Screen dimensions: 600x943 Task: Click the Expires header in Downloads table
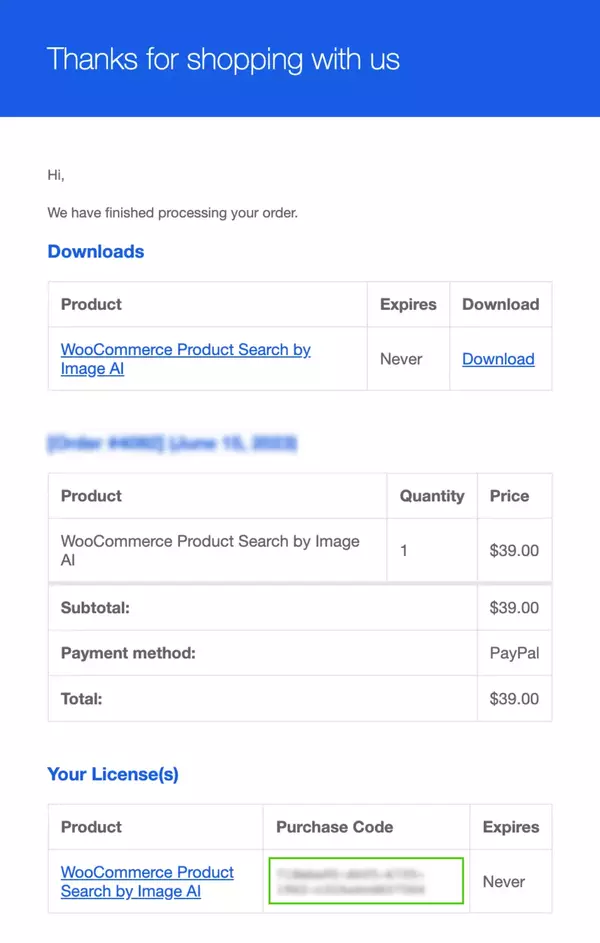[x=408, y=304]
